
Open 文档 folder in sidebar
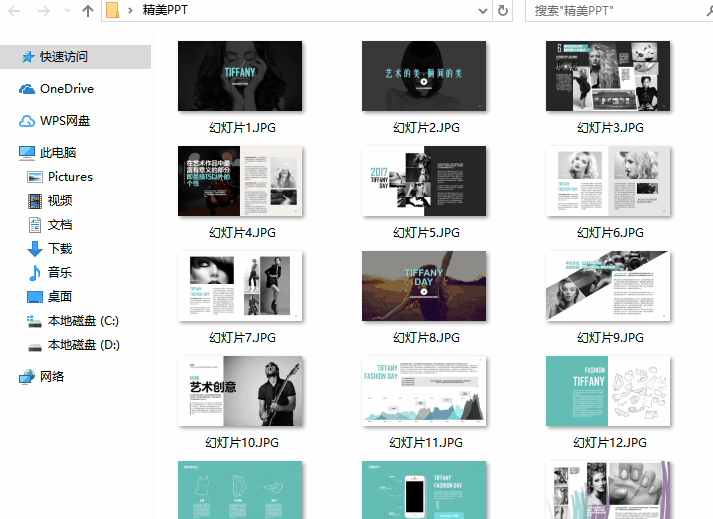tap(60, 225)
